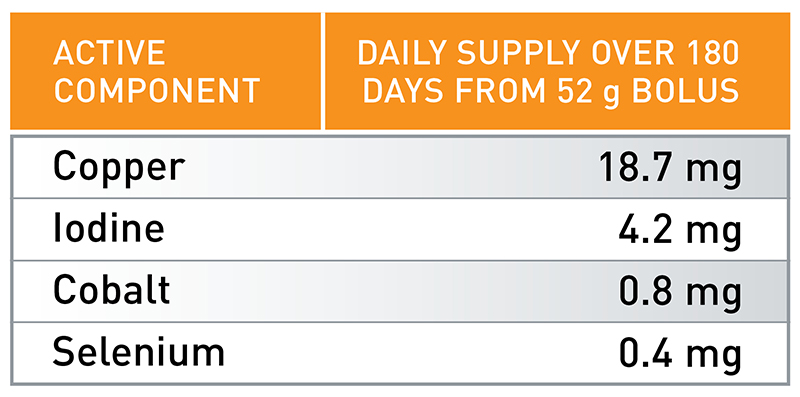Click the mg unit in the Iodine row
Viewport: 800px width, 397px height.
[x=713, y=235]
